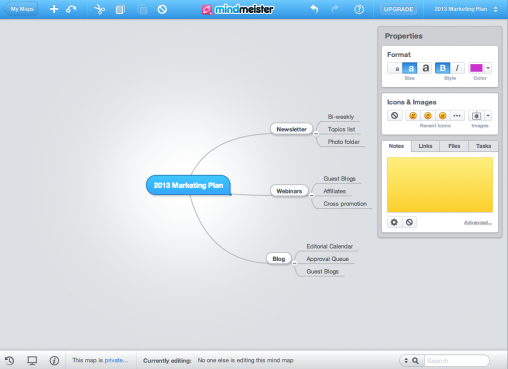Select small font size

pos(395,68)
